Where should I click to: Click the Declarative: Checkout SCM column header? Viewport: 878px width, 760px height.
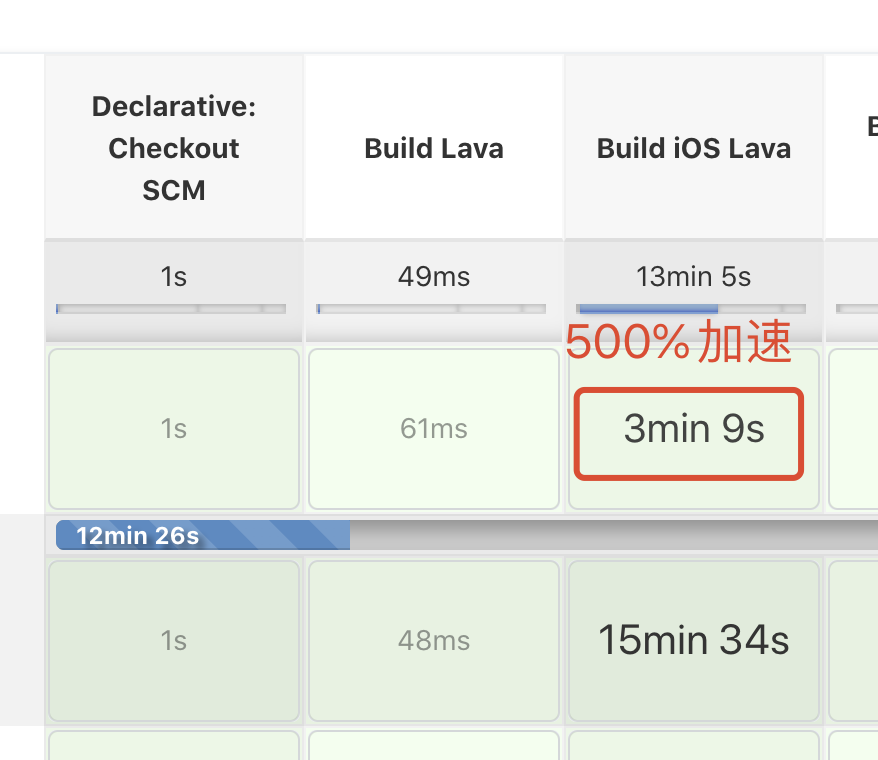coord(174,148)
